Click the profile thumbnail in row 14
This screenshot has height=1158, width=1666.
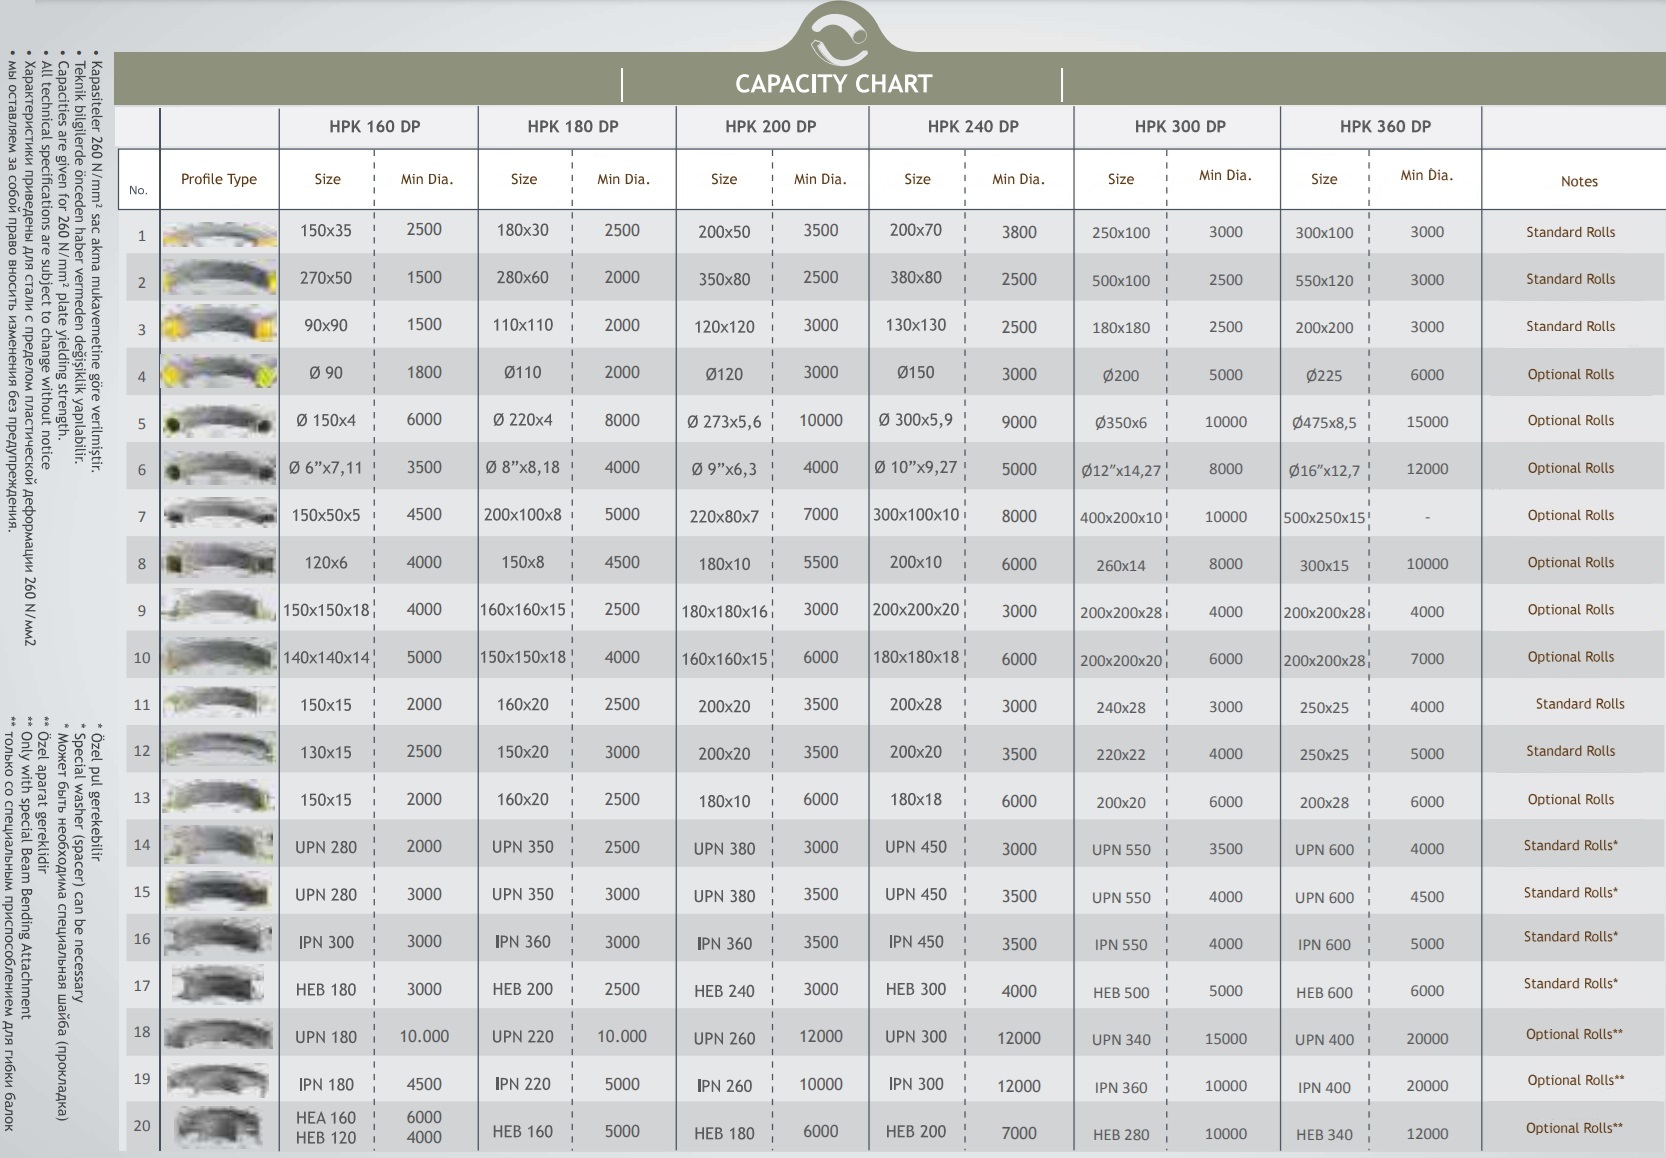click(x=220, y=845)
